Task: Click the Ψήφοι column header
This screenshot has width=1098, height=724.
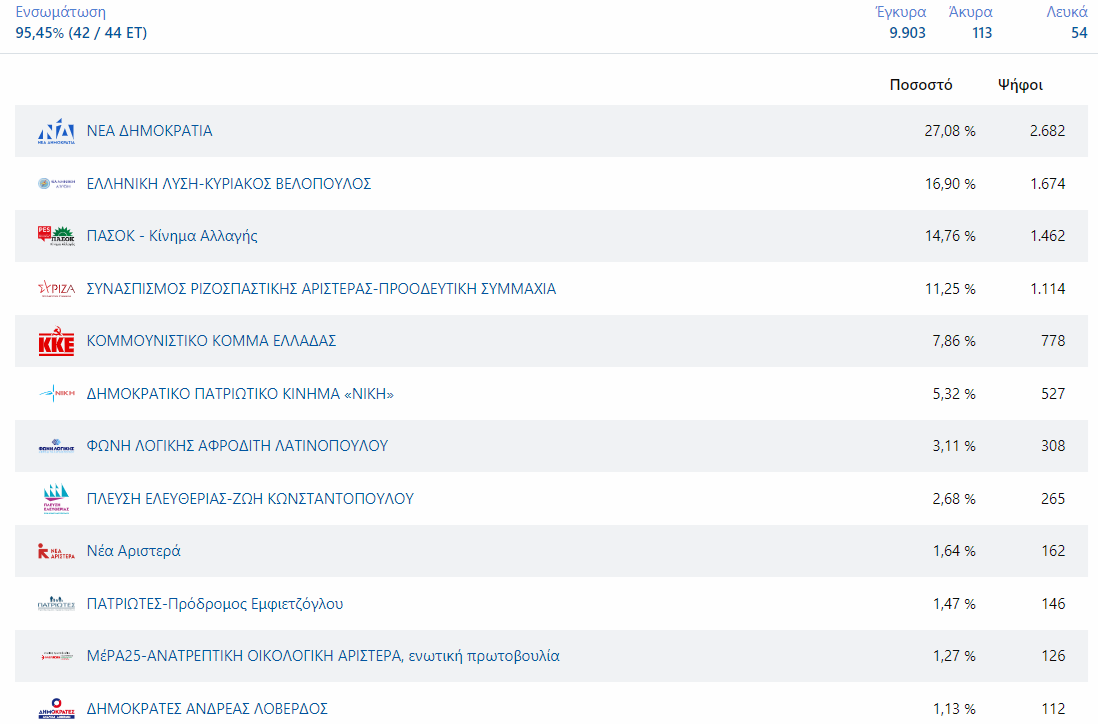Action: click(1020, 85)
